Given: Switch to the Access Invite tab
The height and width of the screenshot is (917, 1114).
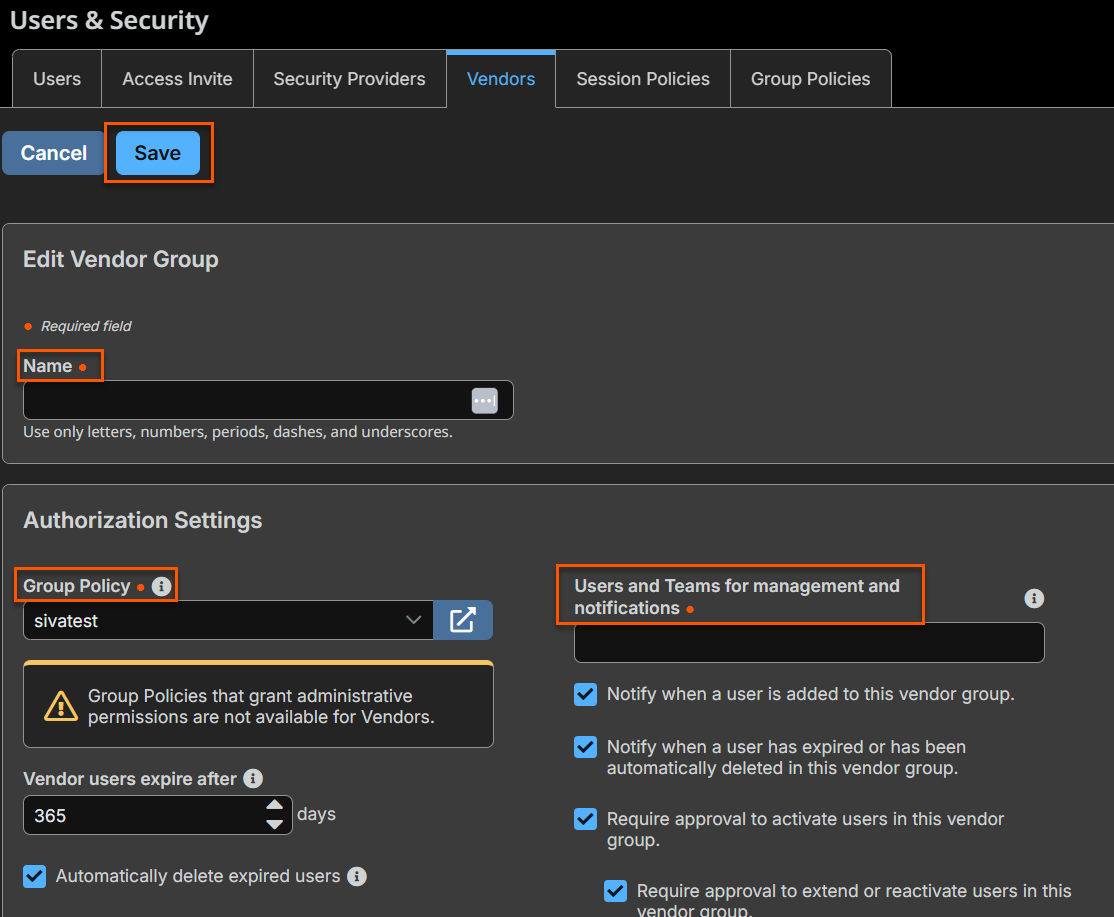Looking at the screenshot, I should pyautogui.click(x=177, y=79).
